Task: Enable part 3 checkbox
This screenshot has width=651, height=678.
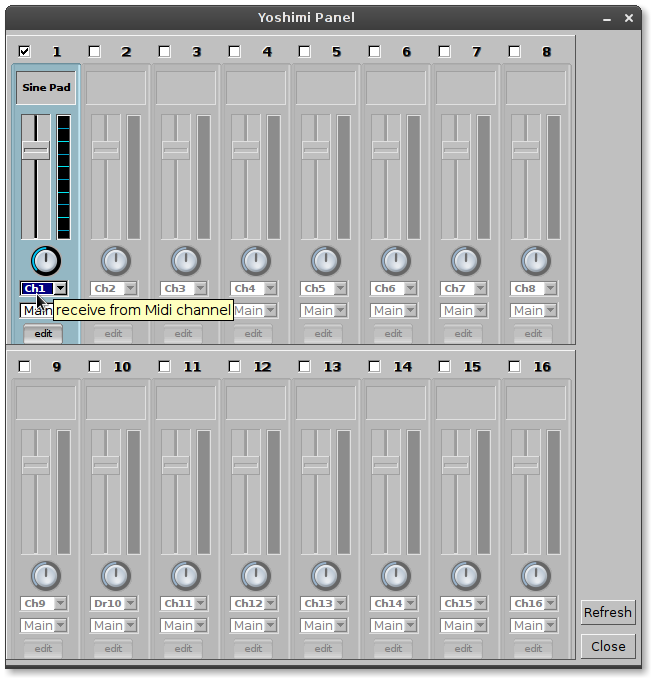Action: pos(165,52)
